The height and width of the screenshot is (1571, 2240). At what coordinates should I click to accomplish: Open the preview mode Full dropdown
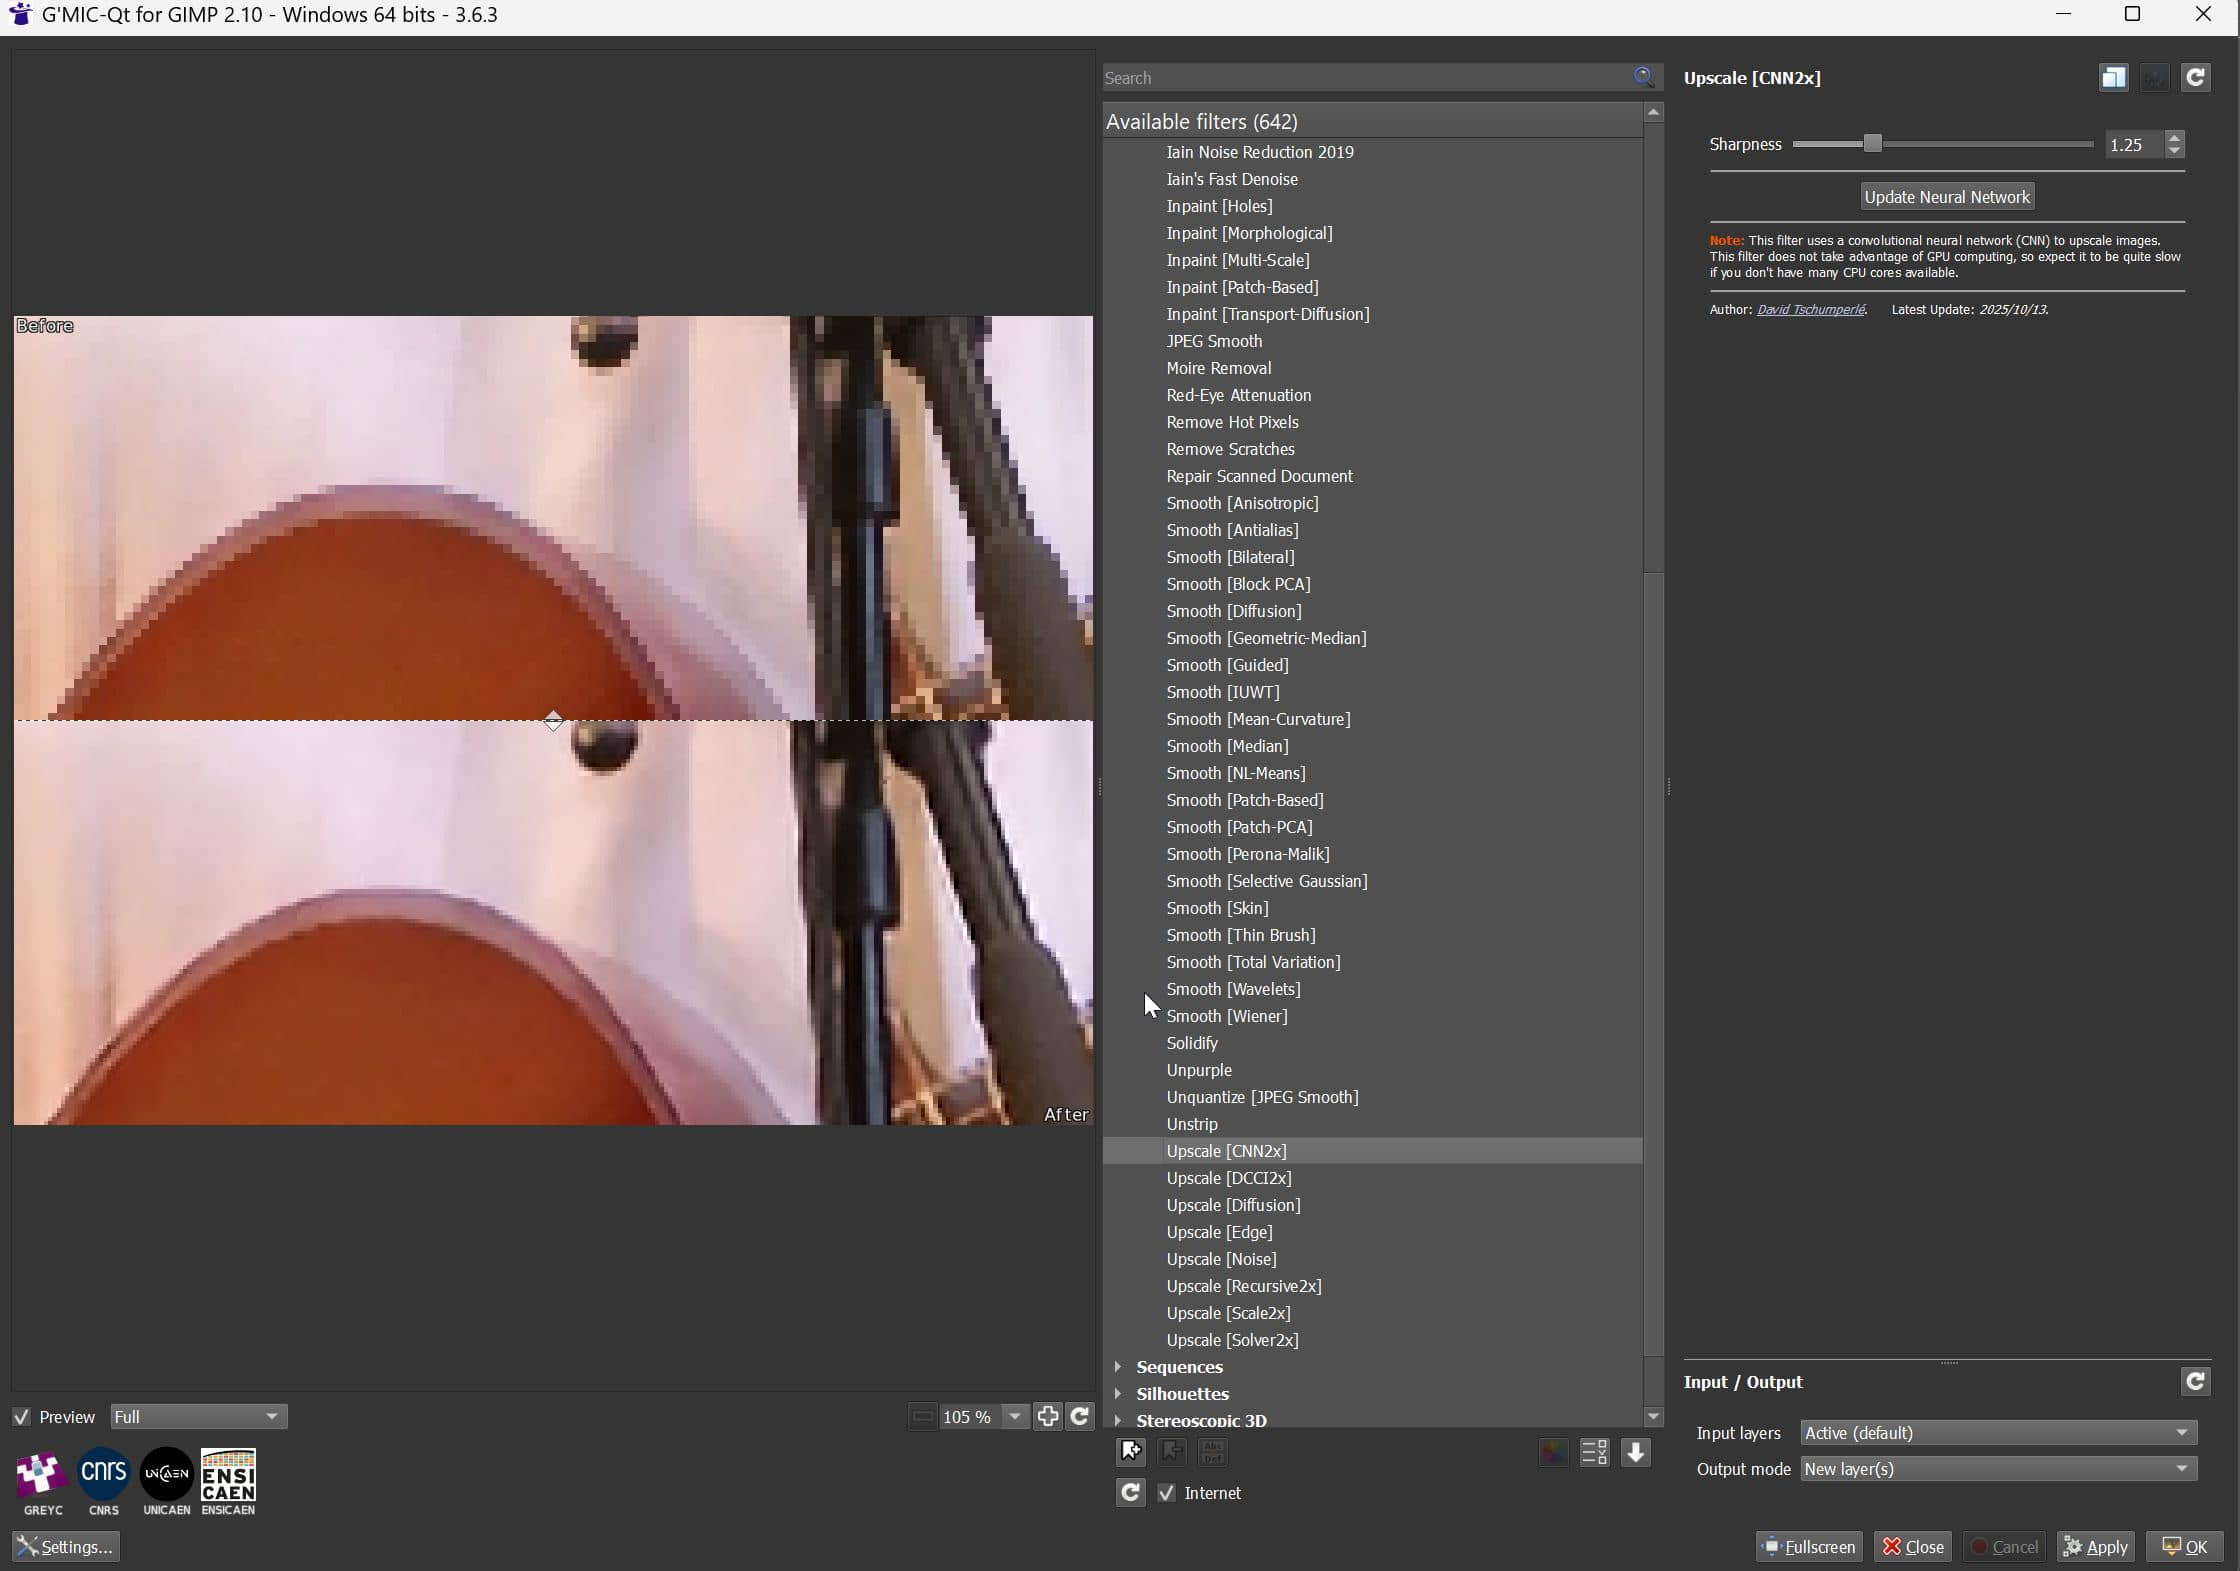[198, 1417]
